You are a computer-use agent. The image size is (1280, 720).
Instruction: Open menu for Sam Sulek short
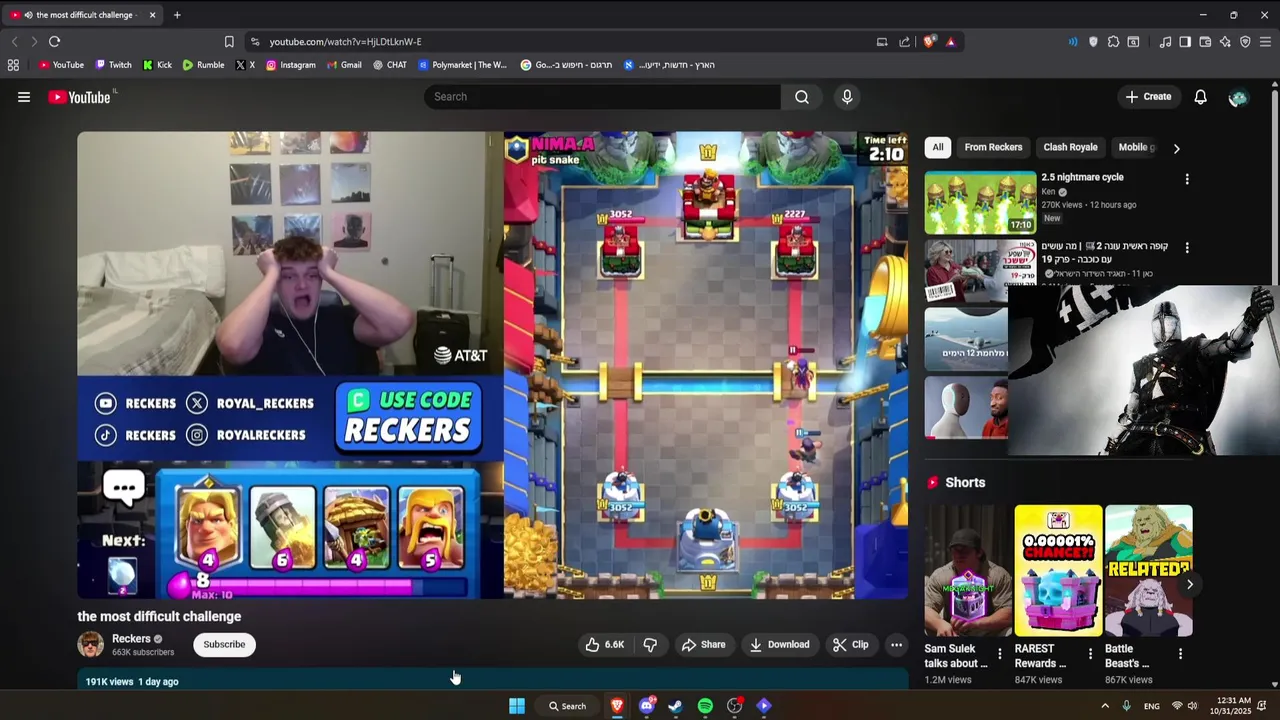(999, 654)
